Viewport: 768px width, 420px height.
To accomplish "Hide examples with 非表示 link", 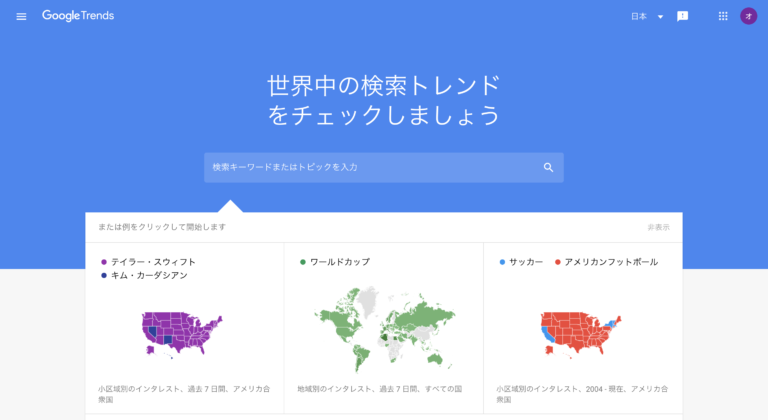I will (x=658, y=227).
